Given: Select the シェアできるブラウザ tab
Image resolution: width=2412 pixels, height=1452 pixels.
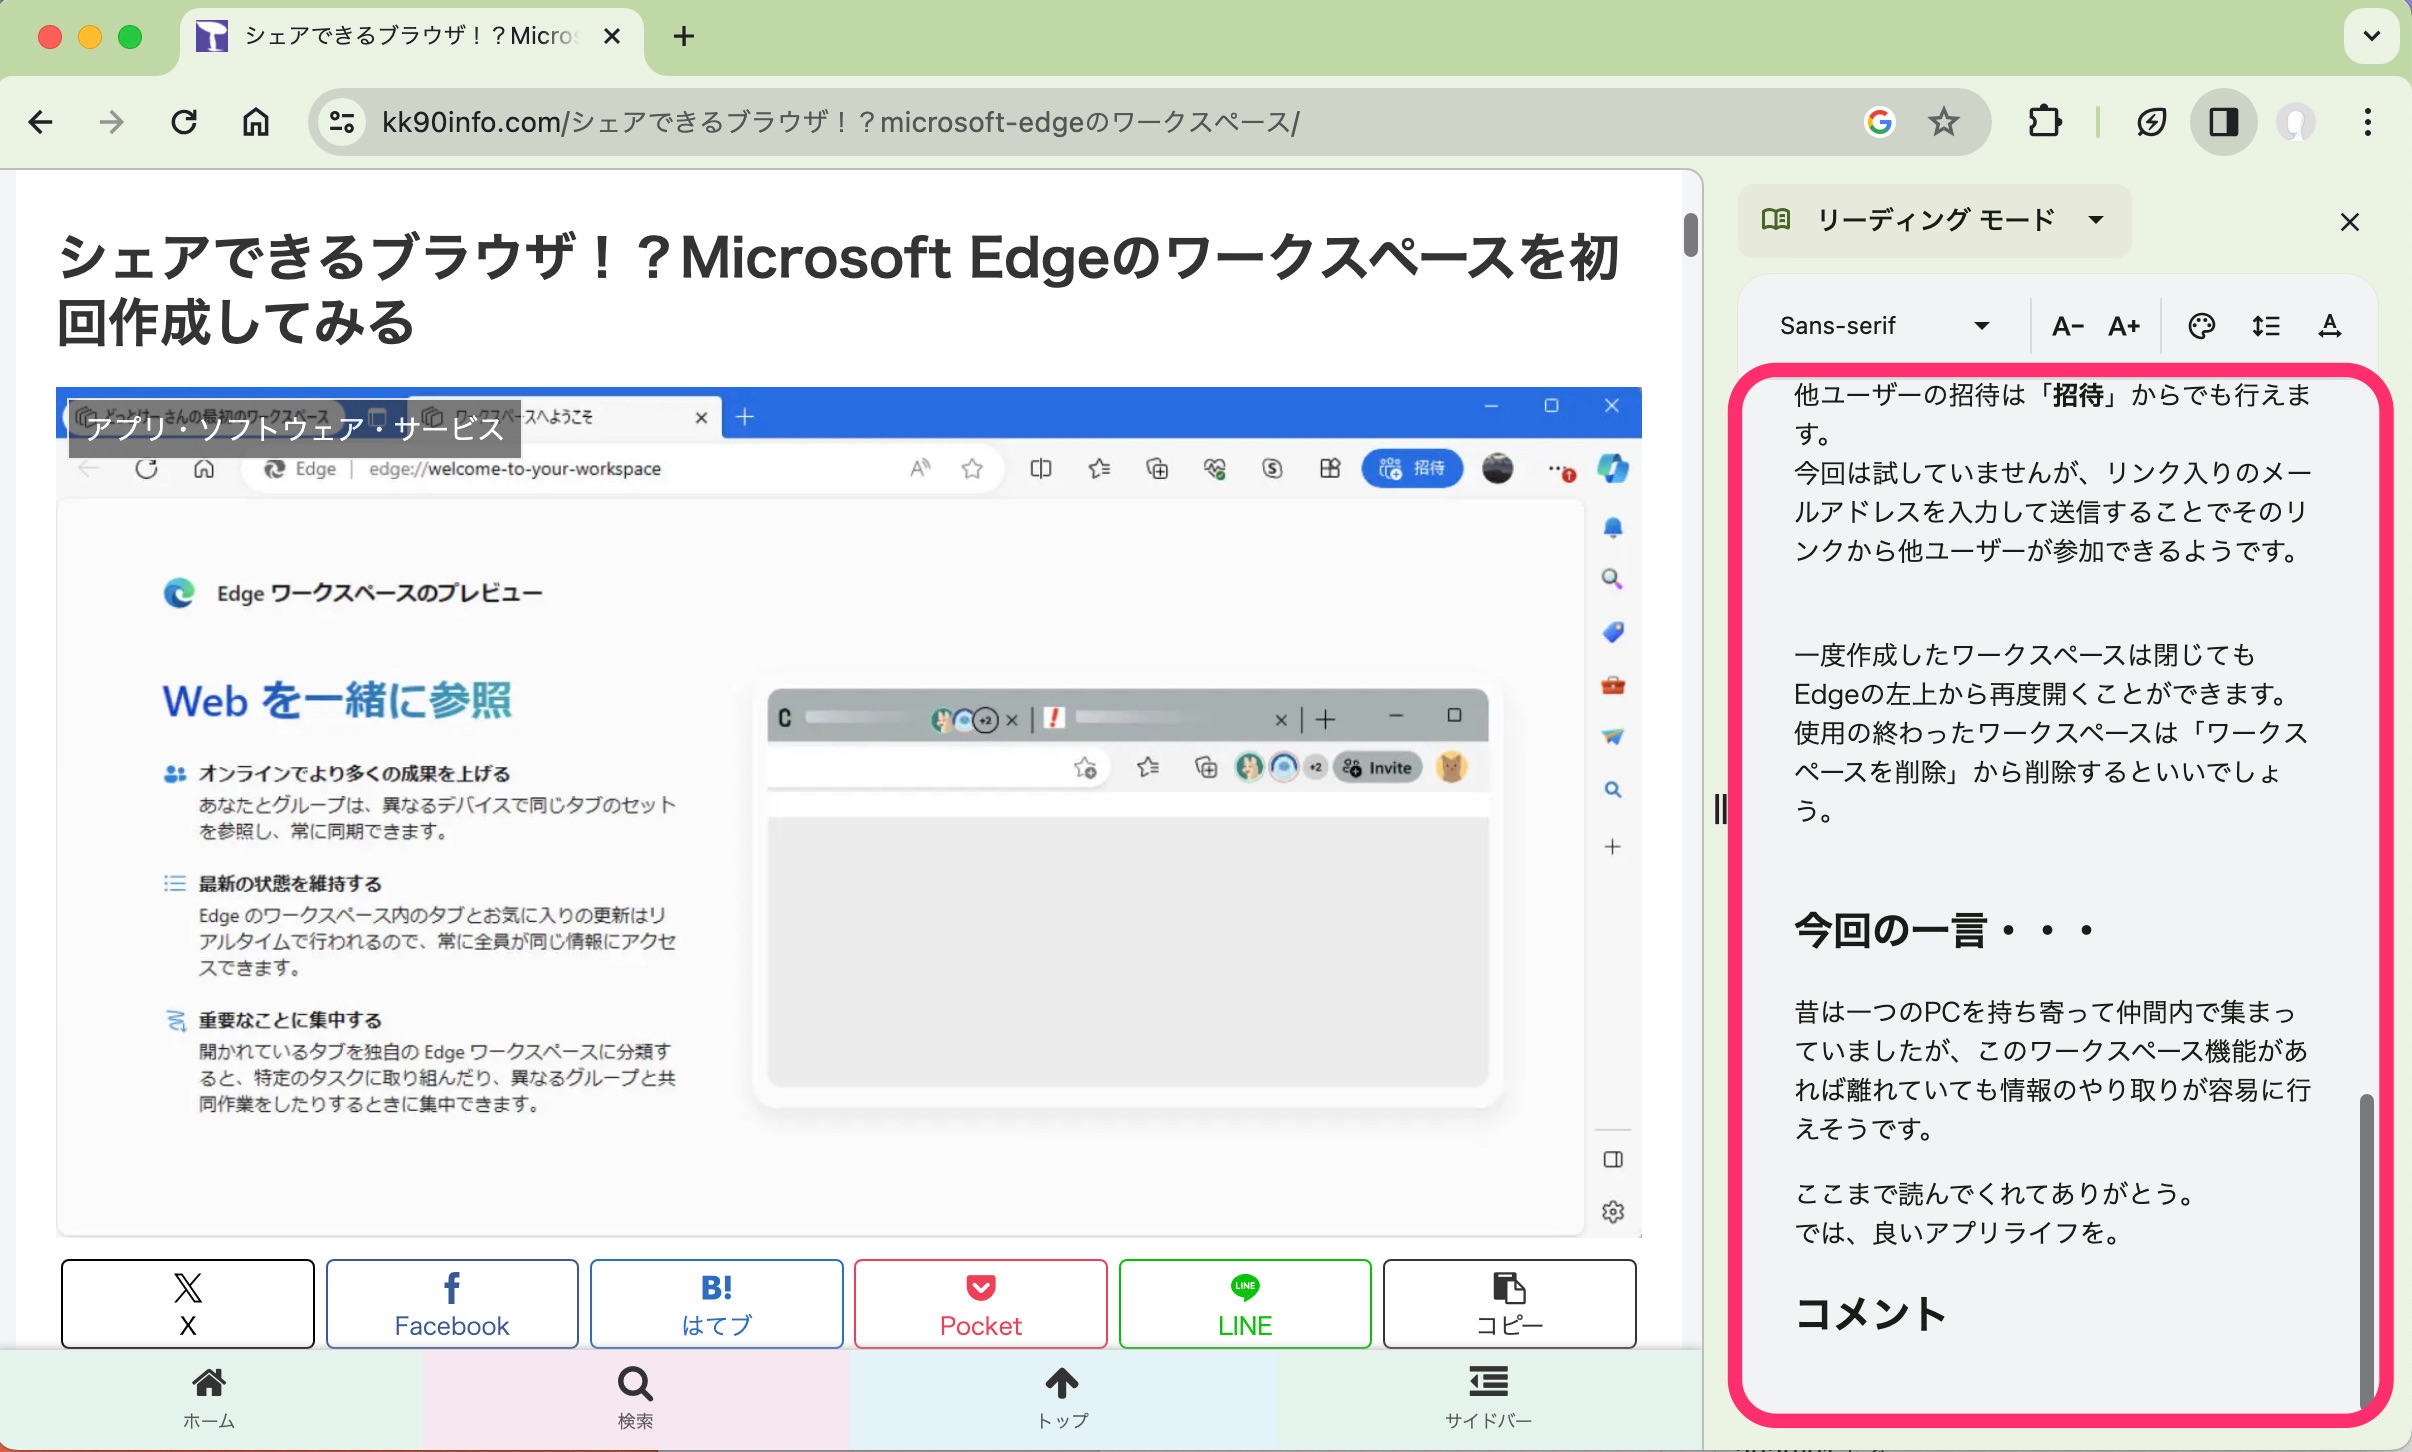Looking at the screenshot, I should pos(410,38).
